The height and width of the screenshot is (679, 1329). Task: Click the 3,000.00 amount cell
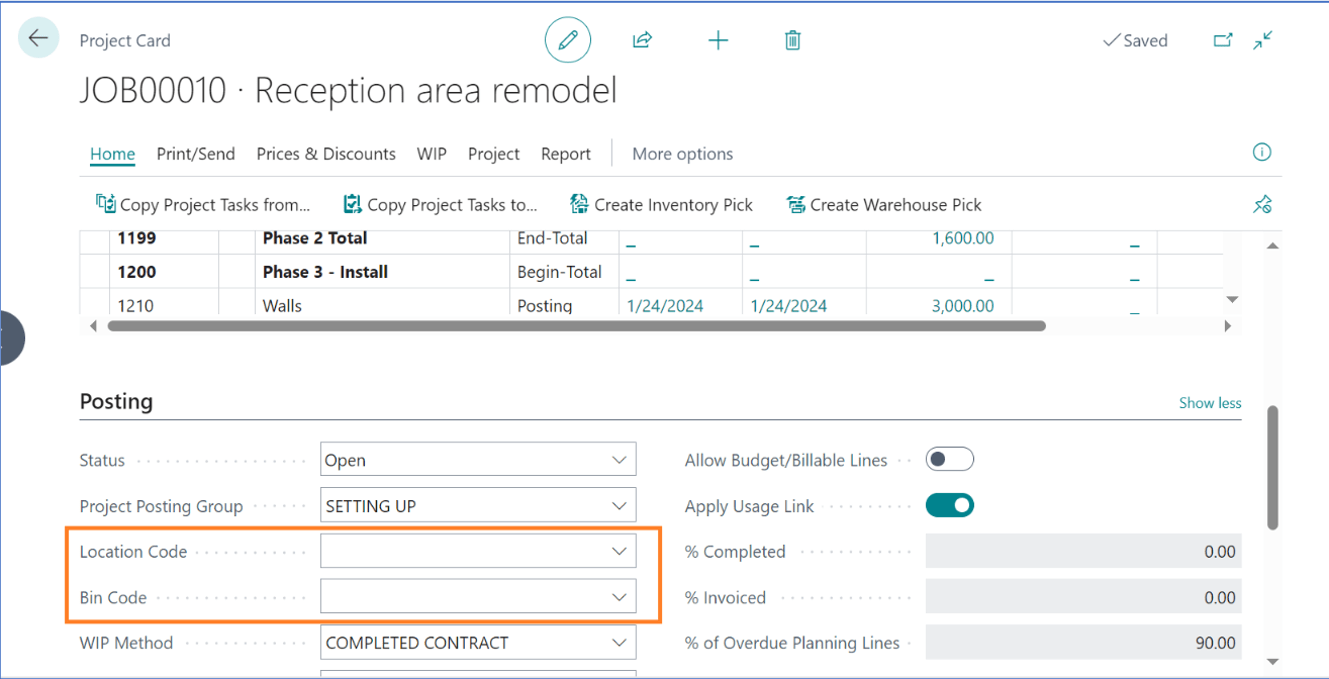pyautogui.click(x=963, y=306)
